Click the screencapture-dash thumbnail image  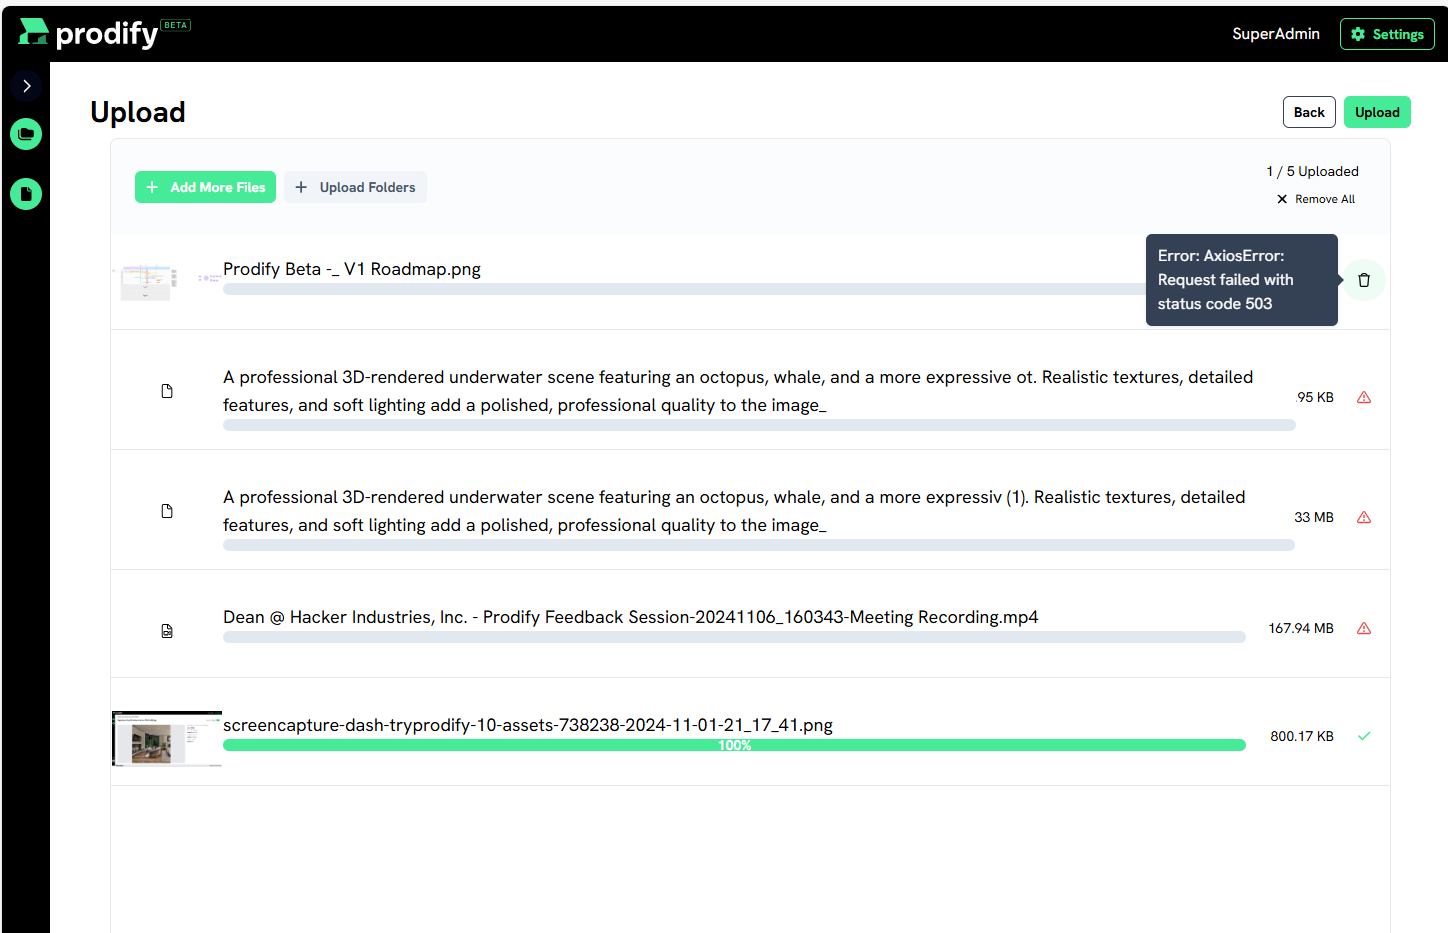coord(166,739)
